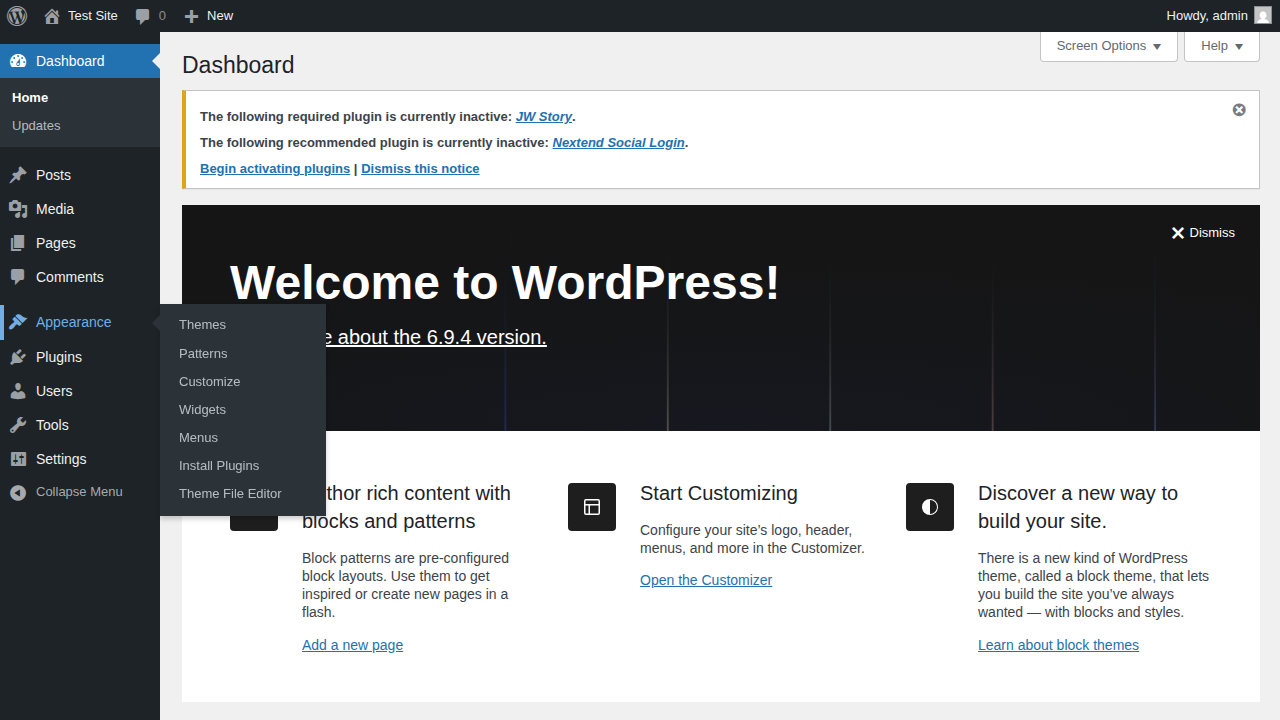Open the comments bubble icon in toolbar

point(143,16)
